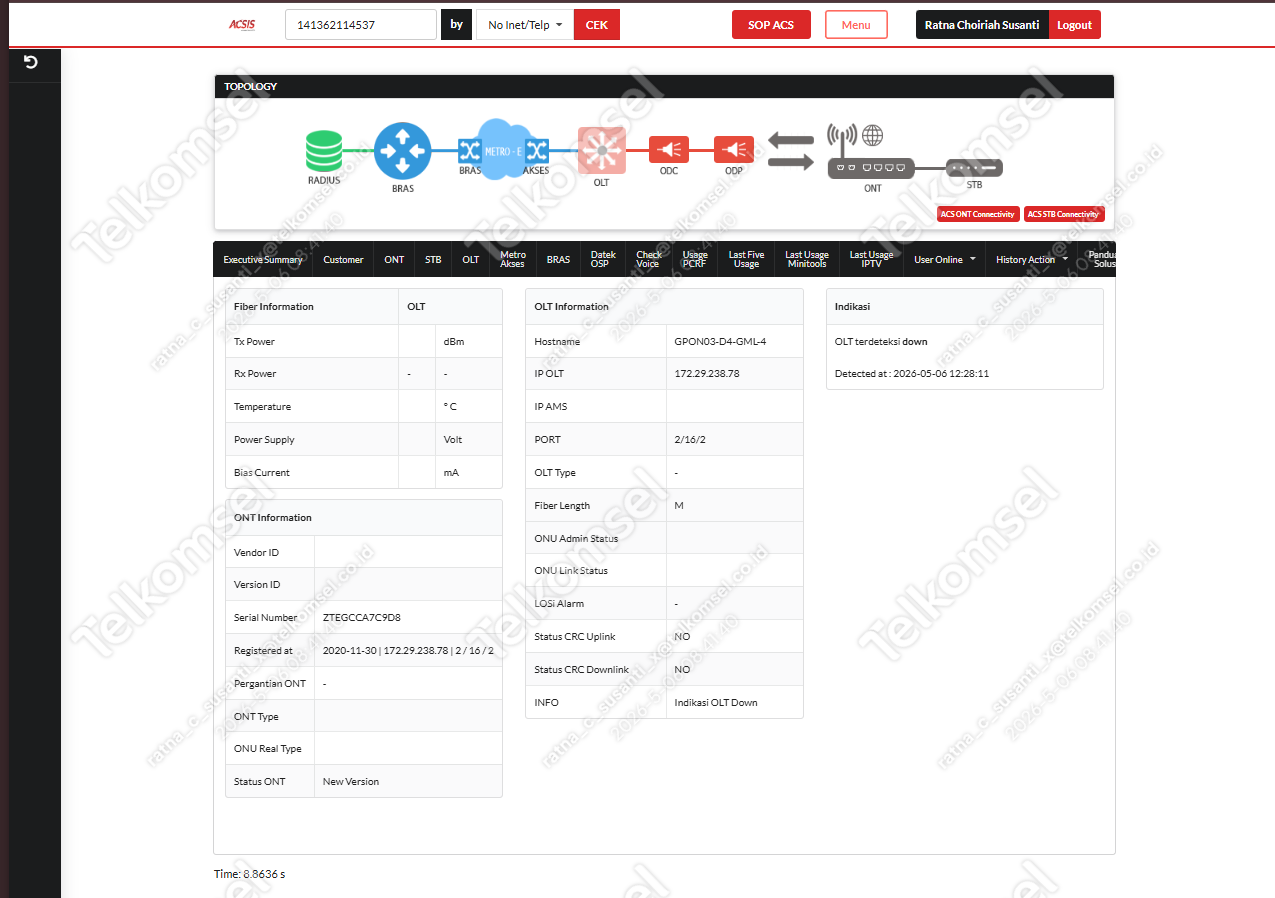
Task: Click ACS ONT Connectivity button
Action: (978, 214)
